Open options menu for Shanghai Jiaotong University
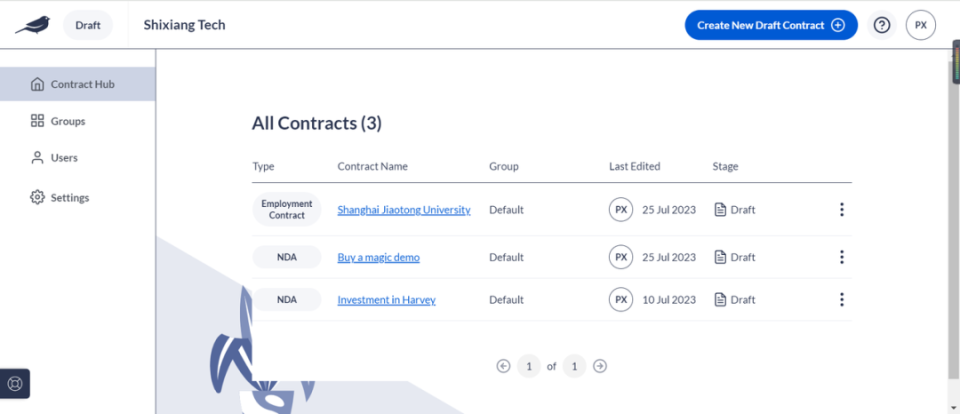 point(841,210)
